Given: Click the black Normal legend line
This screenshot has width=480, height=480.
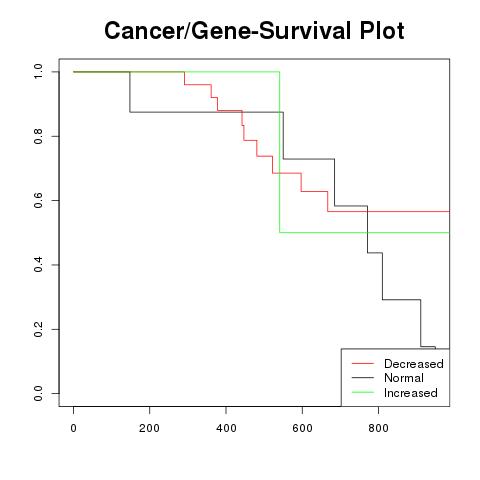Looking at the screenshot, I should (x=363, y=378).
